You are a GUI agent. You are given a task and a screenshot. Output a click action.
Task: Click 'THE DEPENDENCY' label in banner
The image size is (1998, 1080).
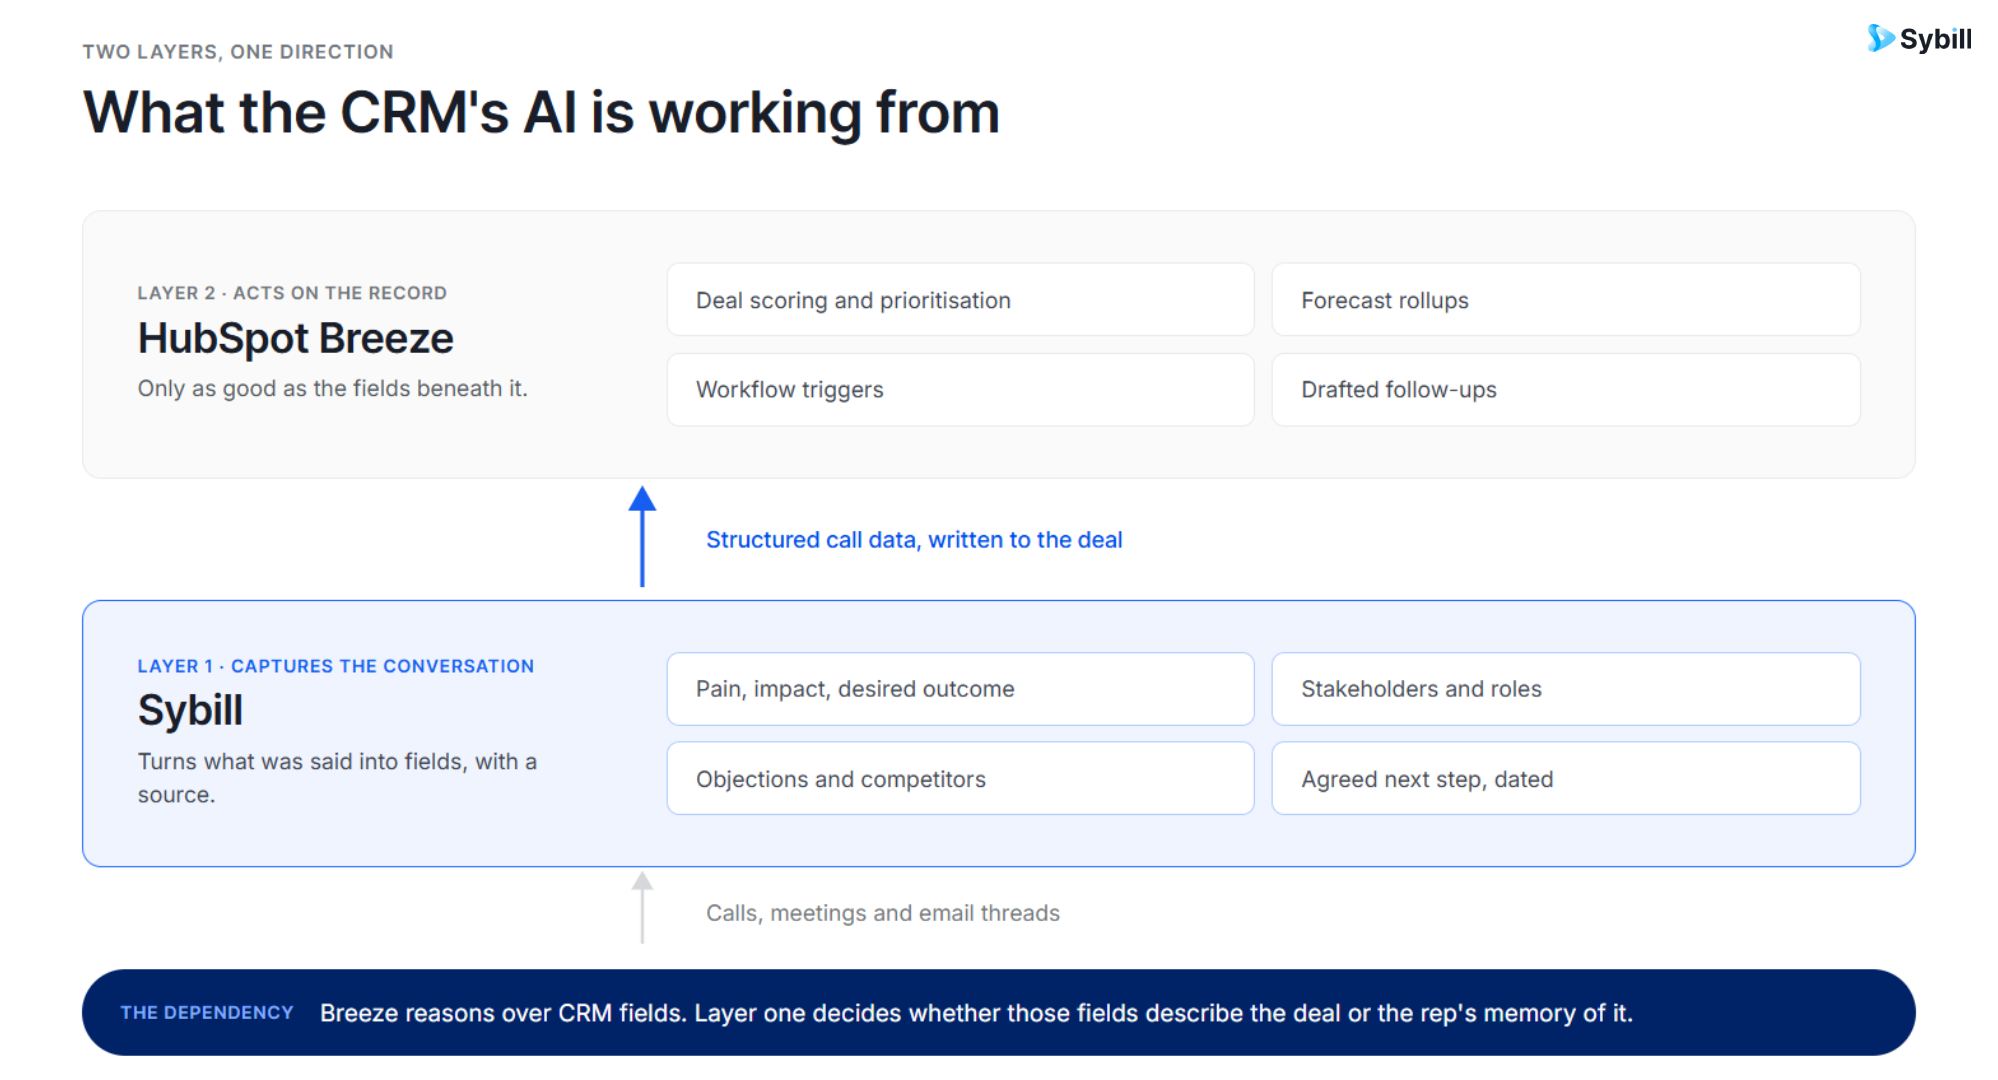click(x=207, y=1013)
